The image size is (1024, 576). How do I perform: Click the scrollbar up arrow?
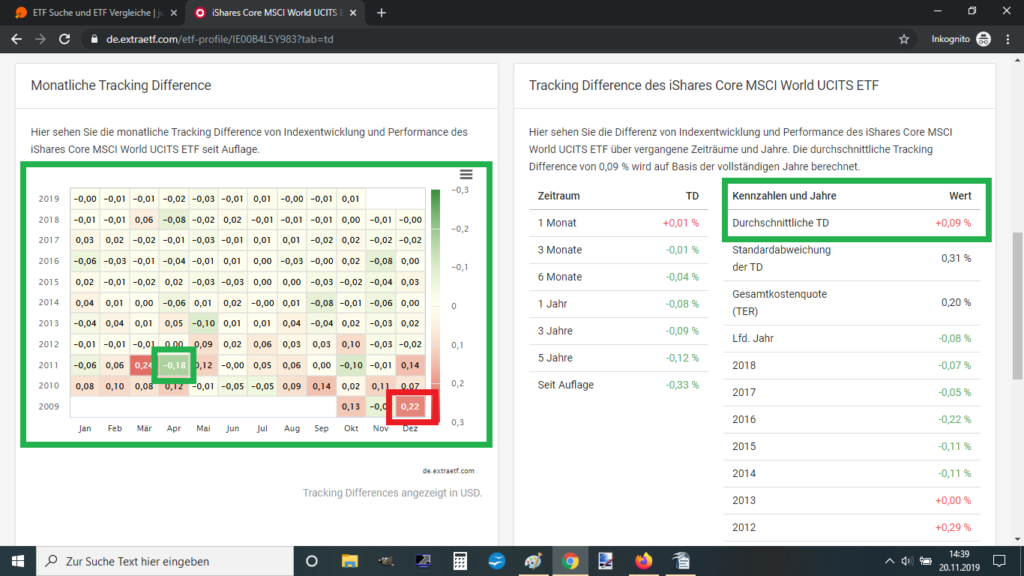(1017, 60)
